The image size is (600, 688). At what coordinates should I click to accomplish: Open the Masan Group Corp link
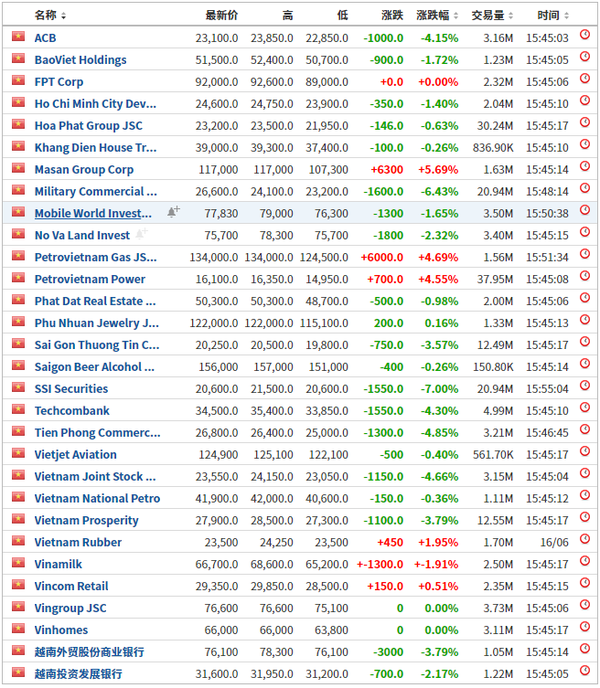click(x=84, y=169)
